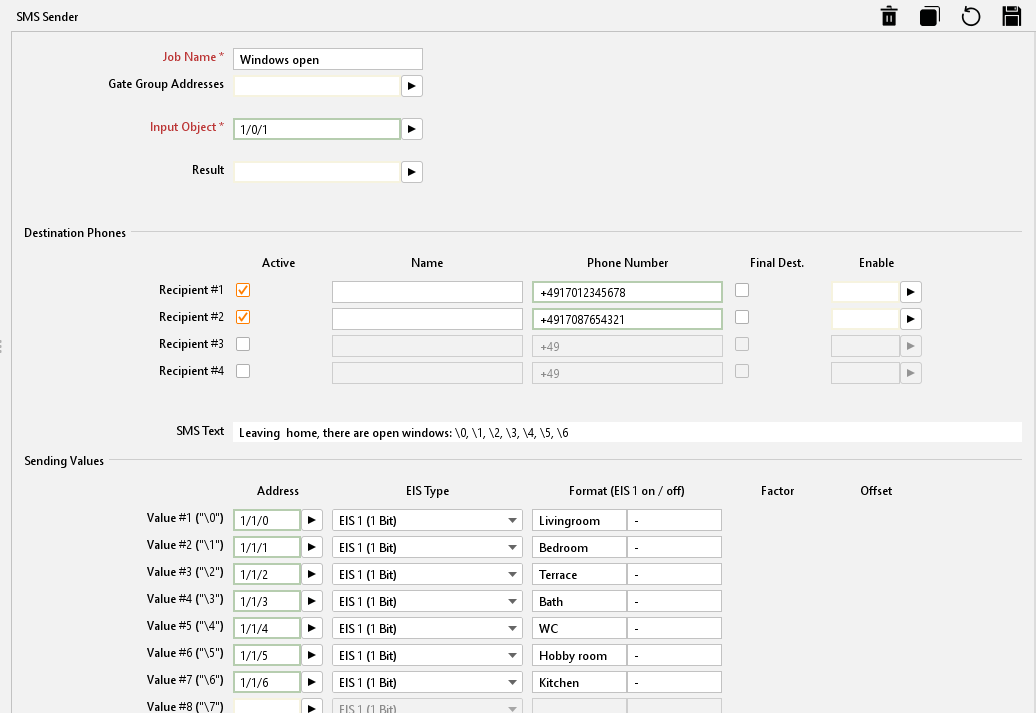This screenshot has width=1036, height=713.
Task: Enable Active checkbox for Recipient #3
Action: [x=243, y=344]
